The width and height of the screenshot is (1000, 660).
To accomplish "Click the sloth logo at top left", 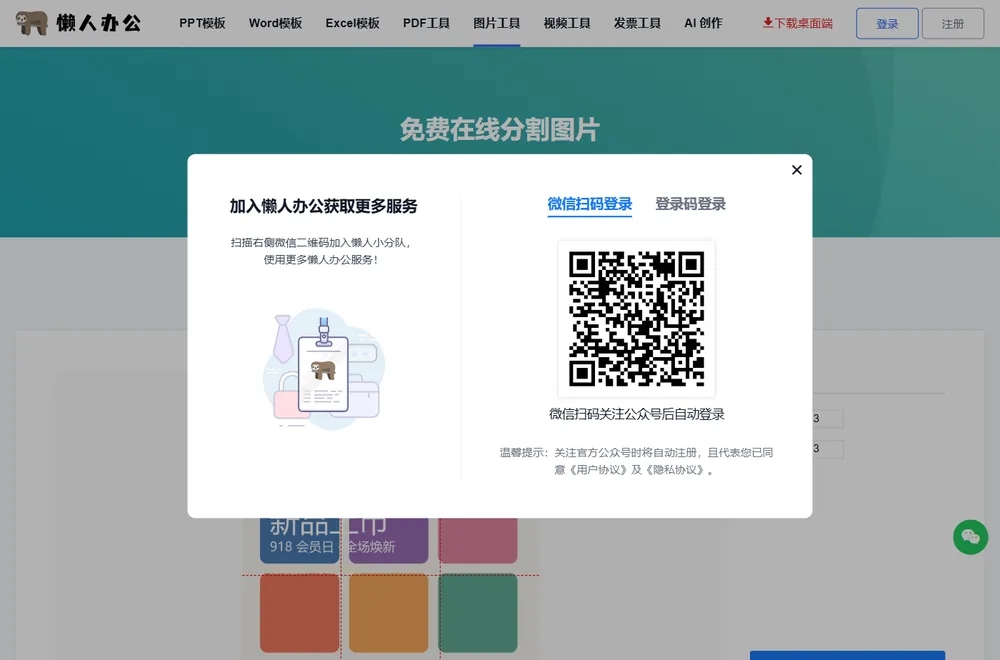I will (x=31, y=23).
